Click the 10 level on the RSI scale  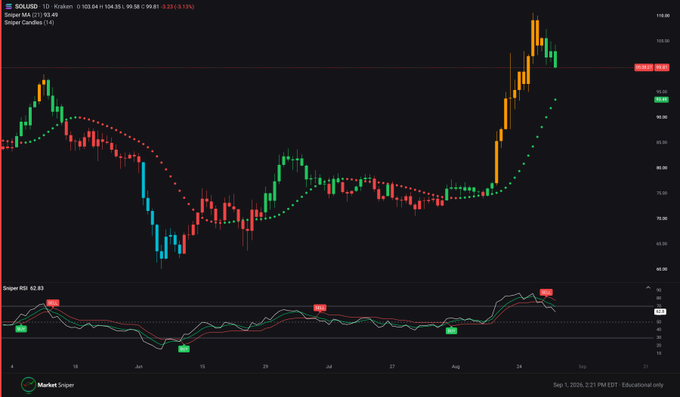(x=659, y=353)
